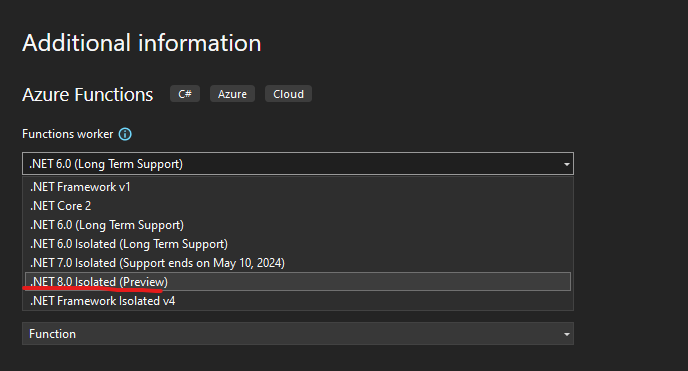This screenshot has width=688, height=371.
Task: Click the Azure tag
Action: pyautogui.click(x=233, y=94)
